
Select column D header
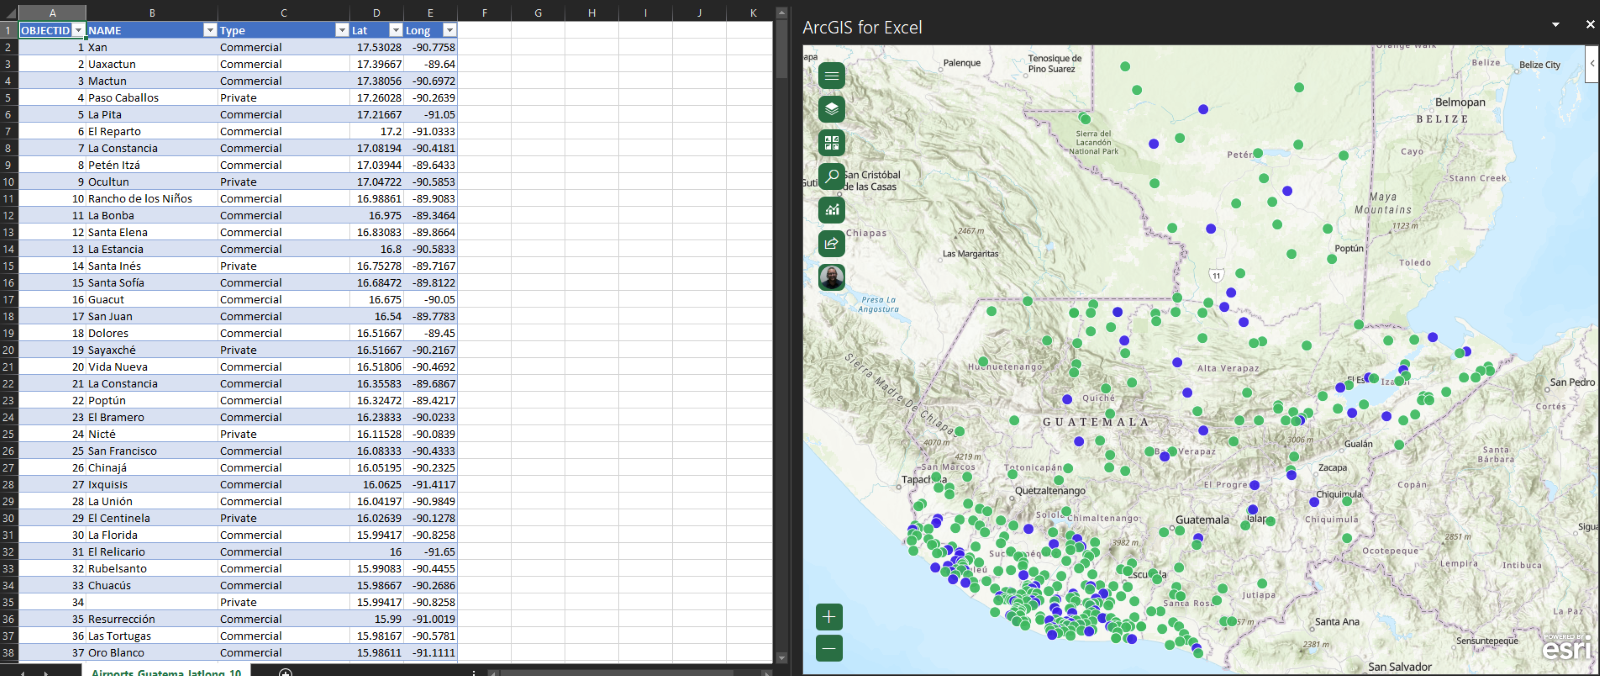pyautogui.click(x=377, y=13)
